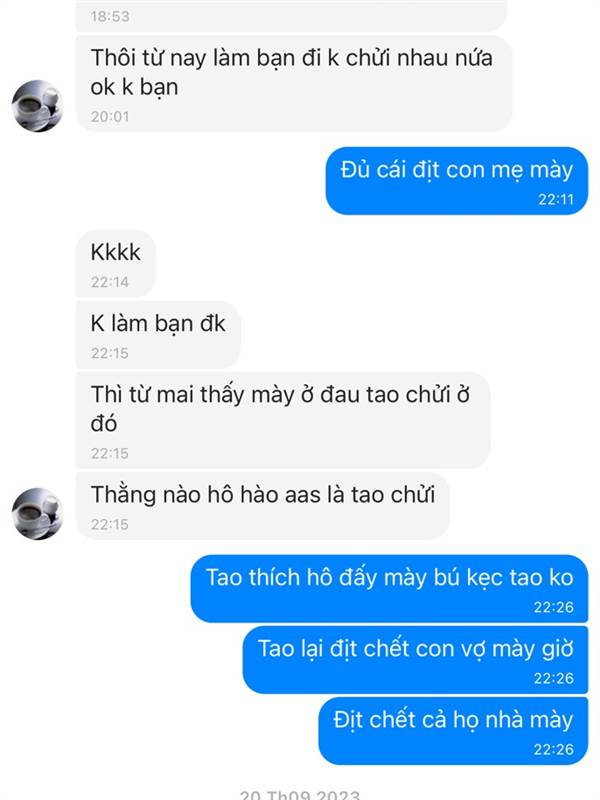Screen dimensions: 600x800
Task: Tap the 22:11 timestamp in the blue bubble
Action: pyautogui.click(x=556, y=199)
